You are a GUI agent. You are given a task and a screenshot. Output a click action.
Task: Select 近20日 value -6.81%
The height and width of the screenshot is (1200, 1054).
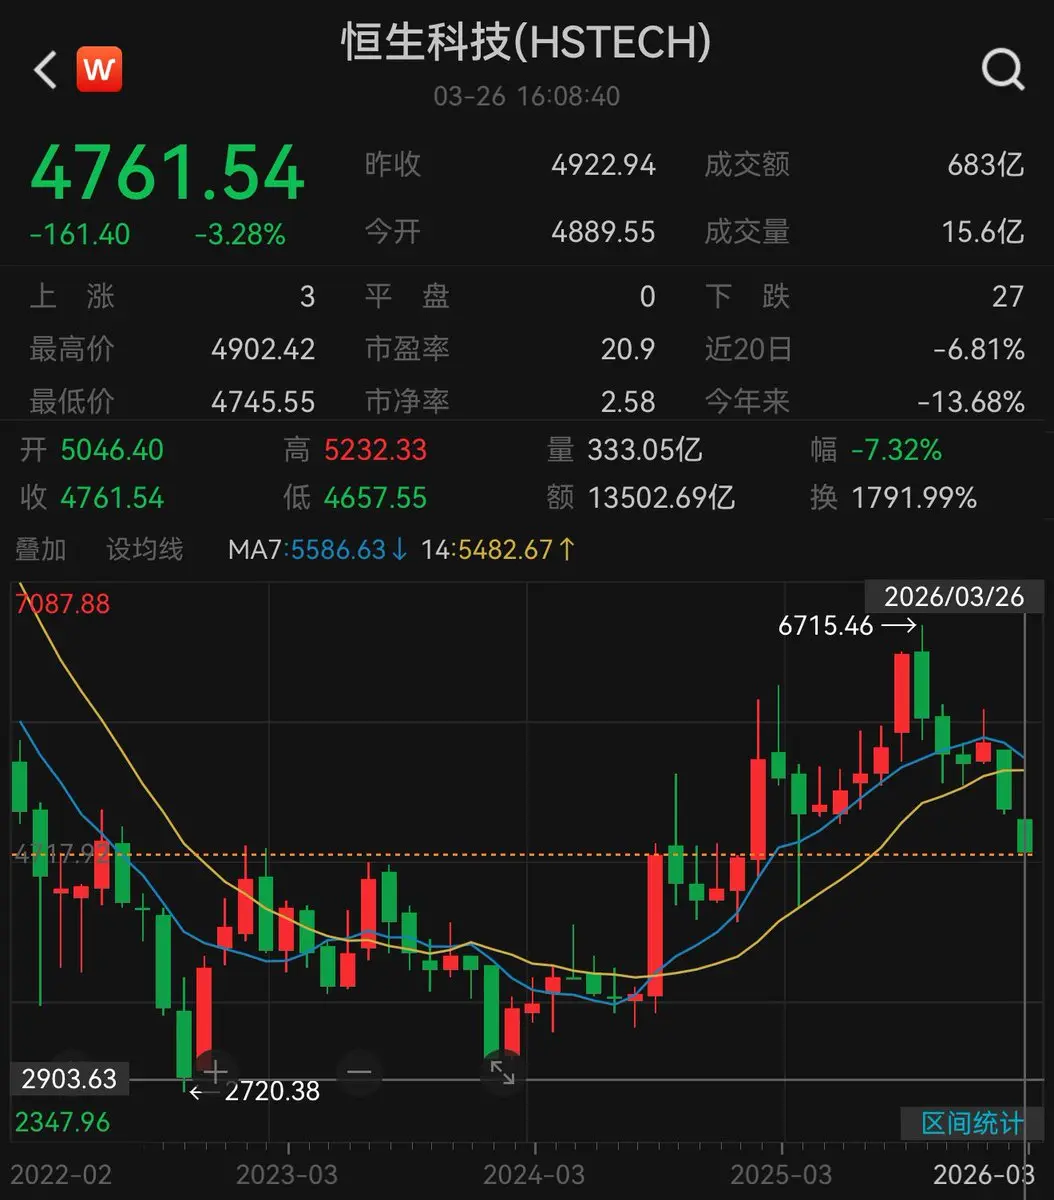tap(979, 349)
